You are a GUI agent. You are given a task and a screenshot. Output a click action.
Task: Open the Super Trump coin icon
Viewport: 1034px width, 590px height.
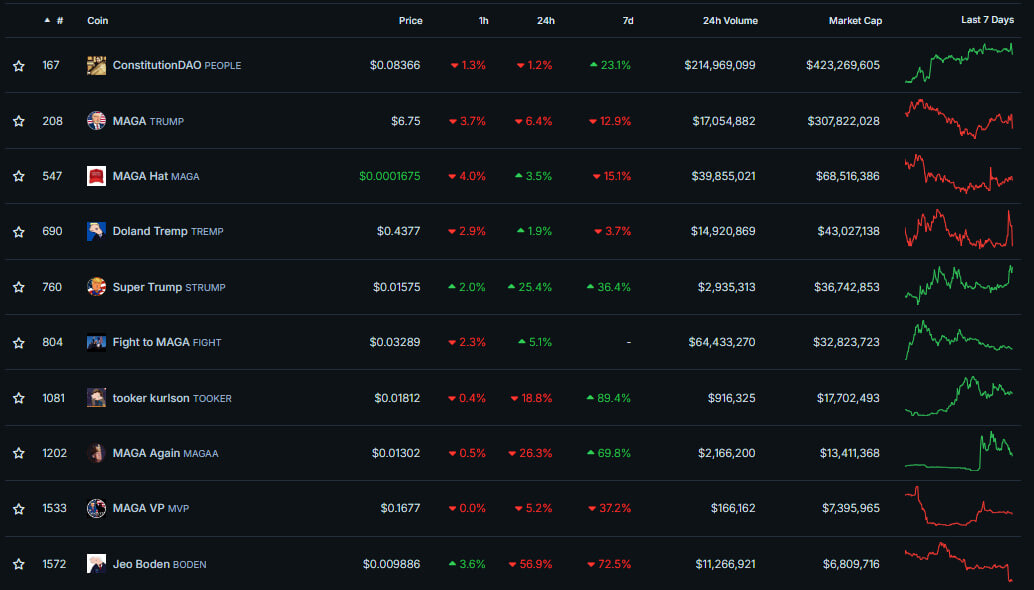(x=96, y=287)
